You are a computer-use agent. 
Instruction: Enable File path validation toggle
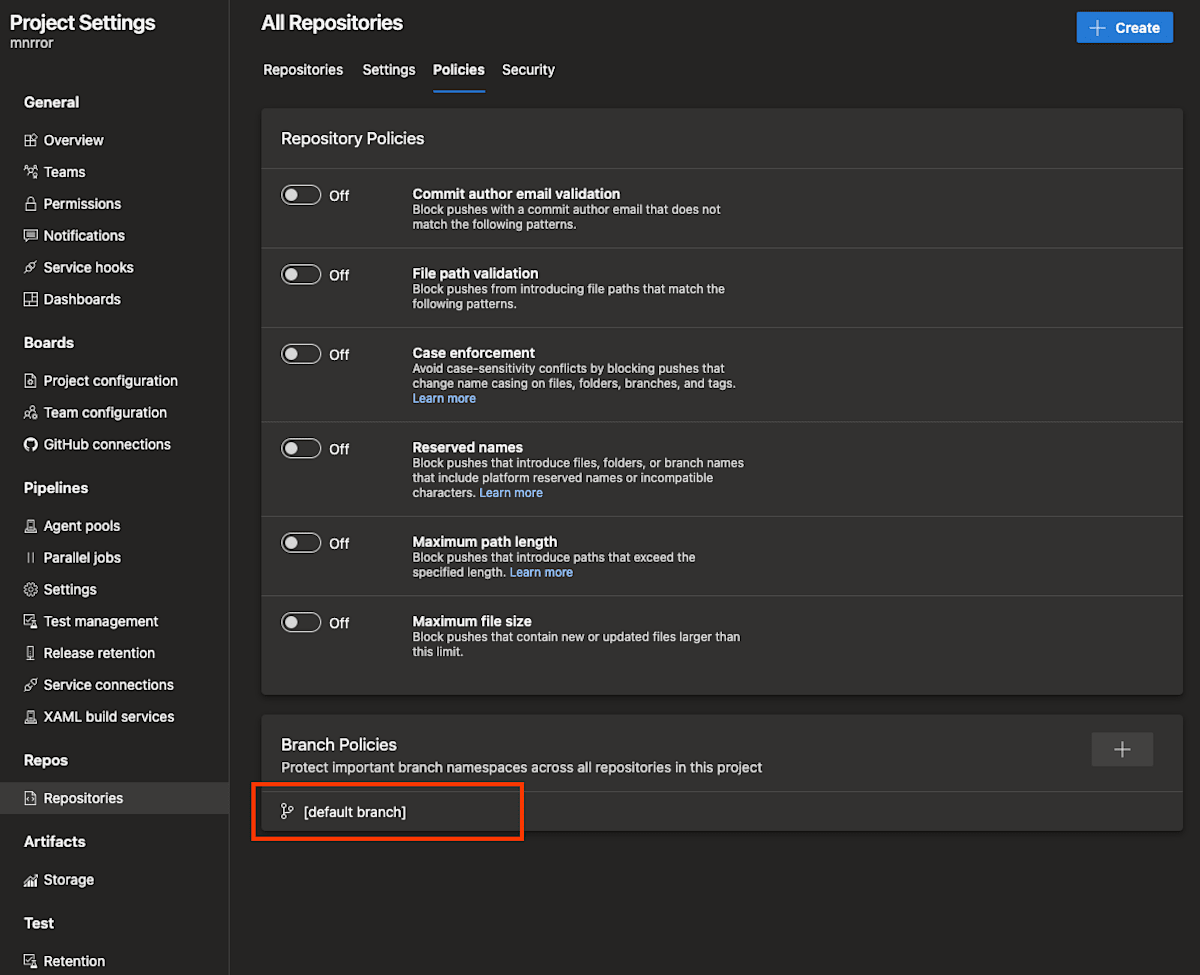[x=301, y=274]
